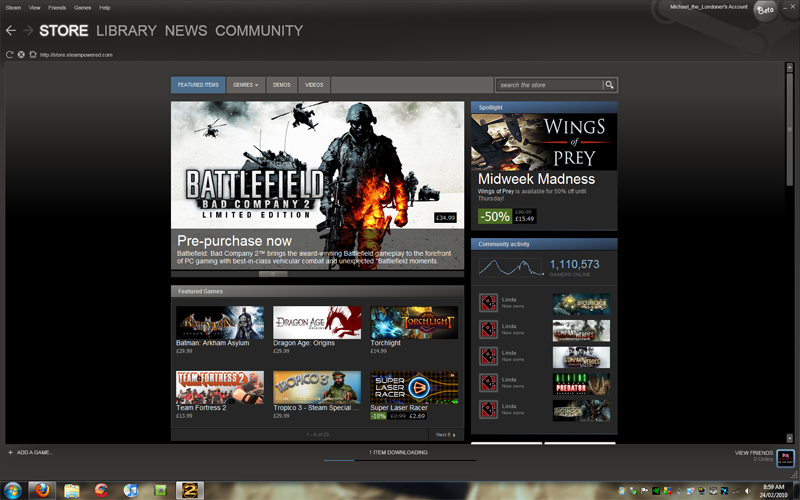Click the browser forward arrow
Image resolution: width=800 pixels, height=500 pixels.
(28, 31)
